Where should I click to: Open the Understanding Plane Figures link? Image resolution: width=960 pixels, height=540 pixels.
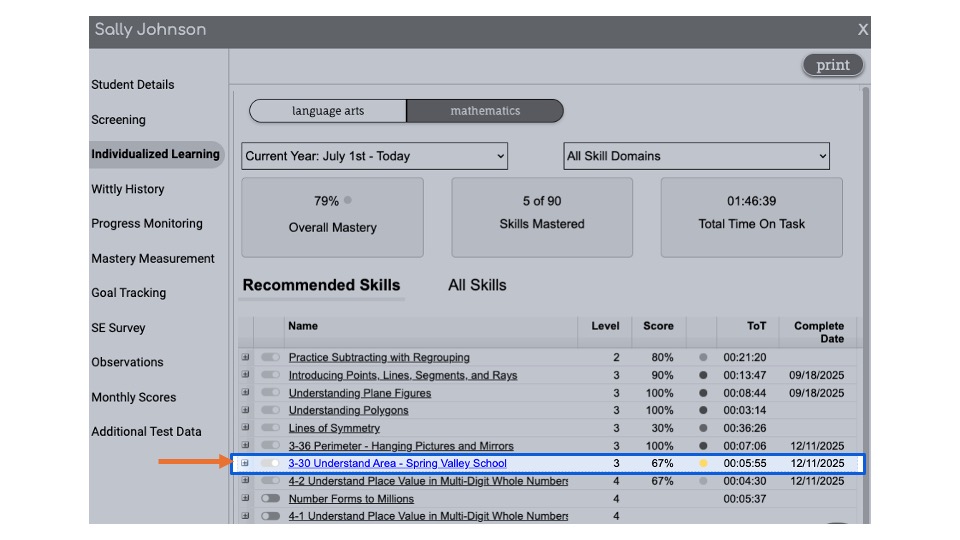point(360,392)
